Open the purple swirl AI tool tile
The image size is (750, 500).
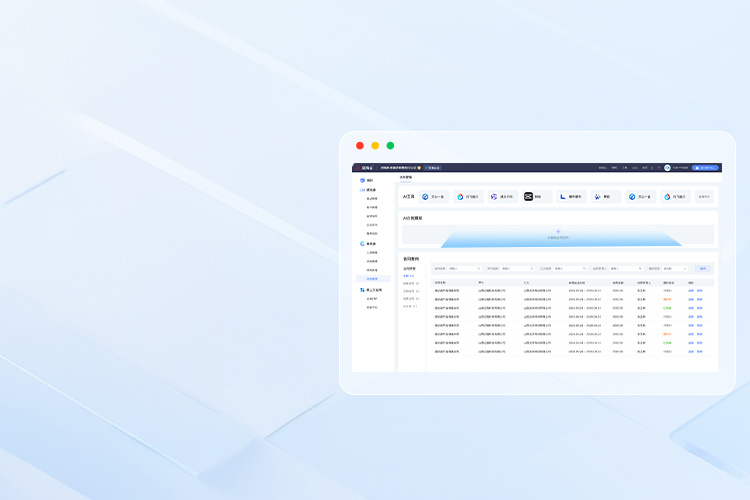[x=499, y=197]
